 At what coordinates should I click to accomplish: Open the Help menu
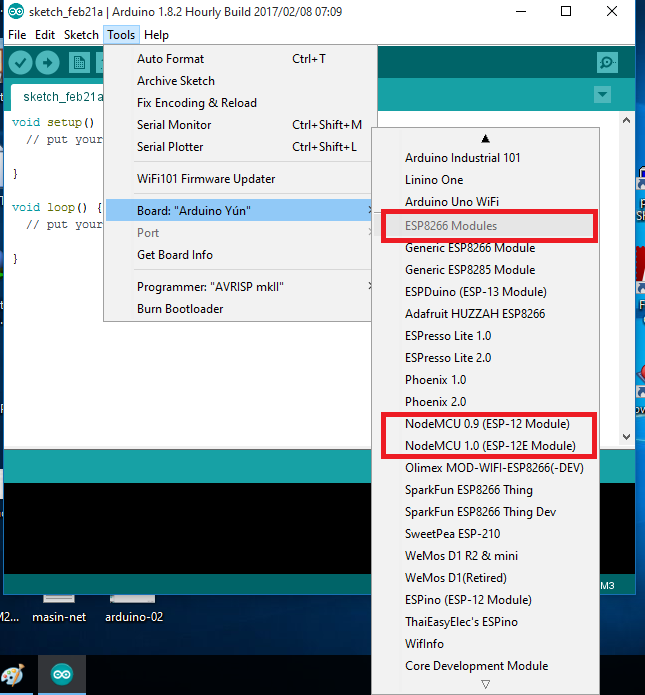pos(156,35)
